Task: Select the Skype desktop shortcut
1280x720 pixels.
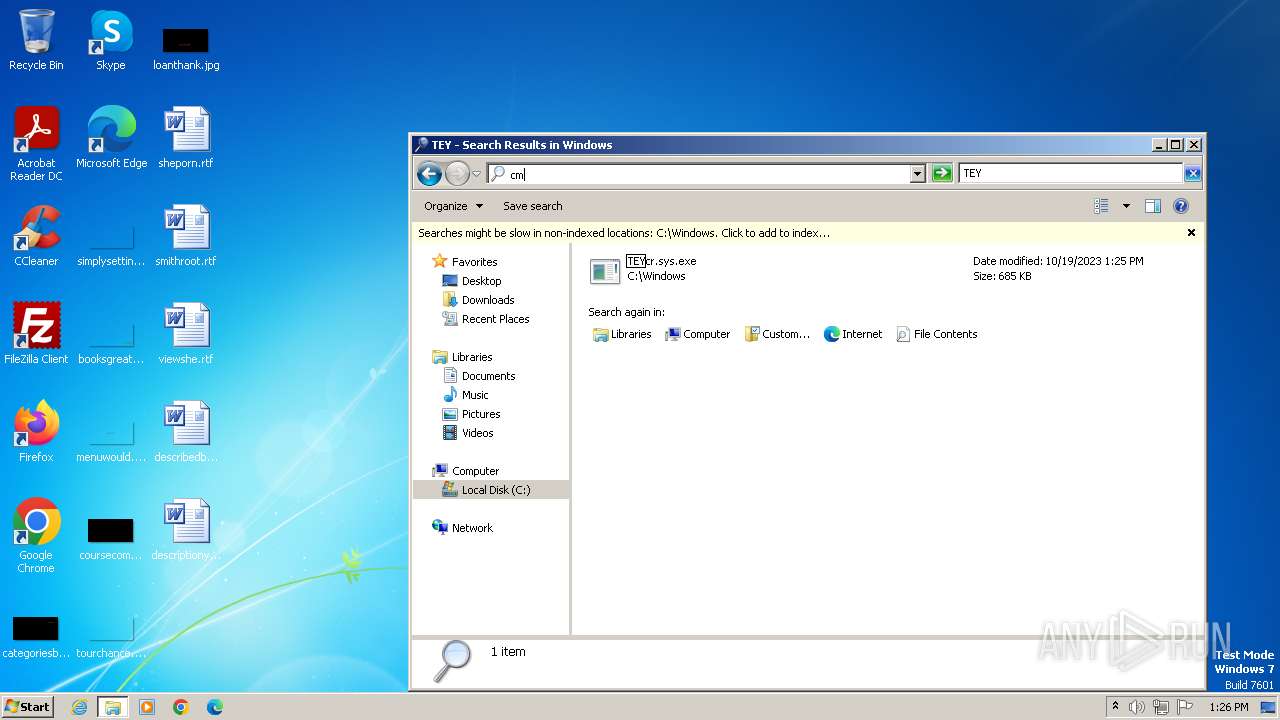Action: 111,40
